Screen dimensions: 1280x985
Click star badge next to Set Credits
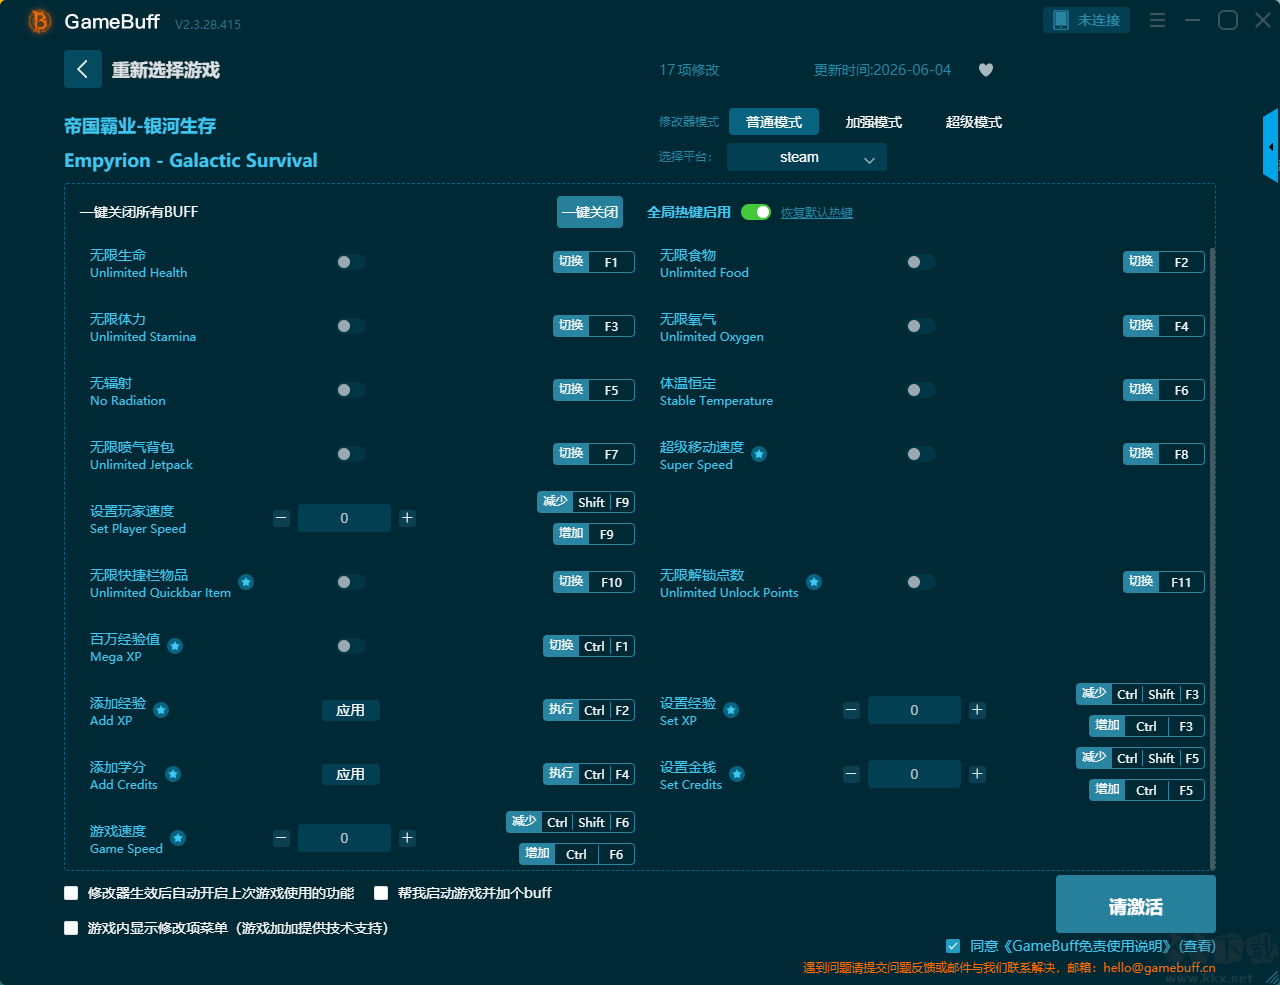click(737, 774)
